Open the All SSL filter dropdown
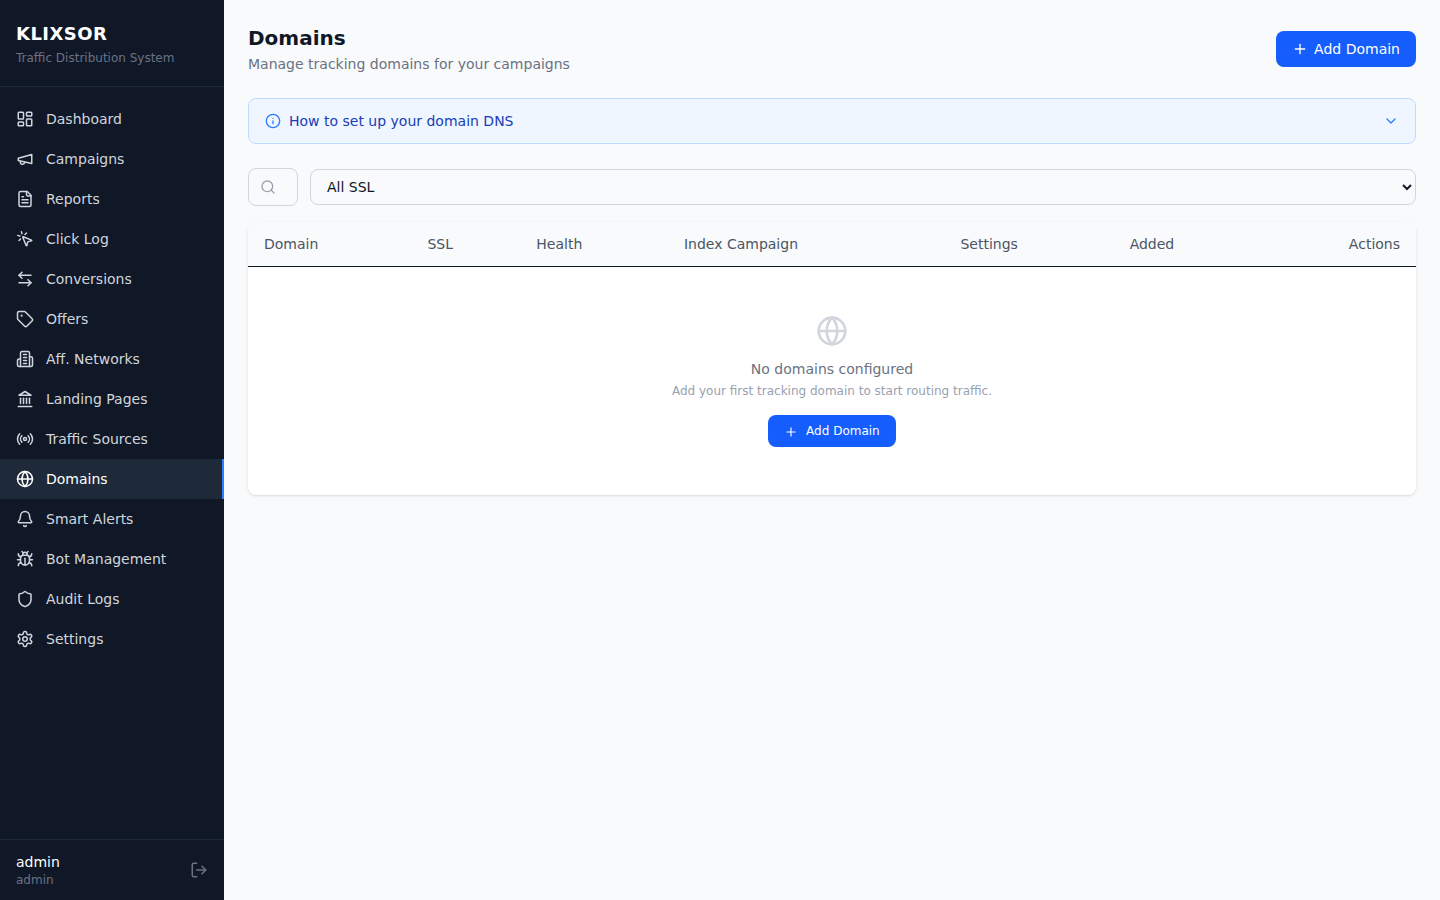Viewport: 1440px width, 900px height. 862,187
